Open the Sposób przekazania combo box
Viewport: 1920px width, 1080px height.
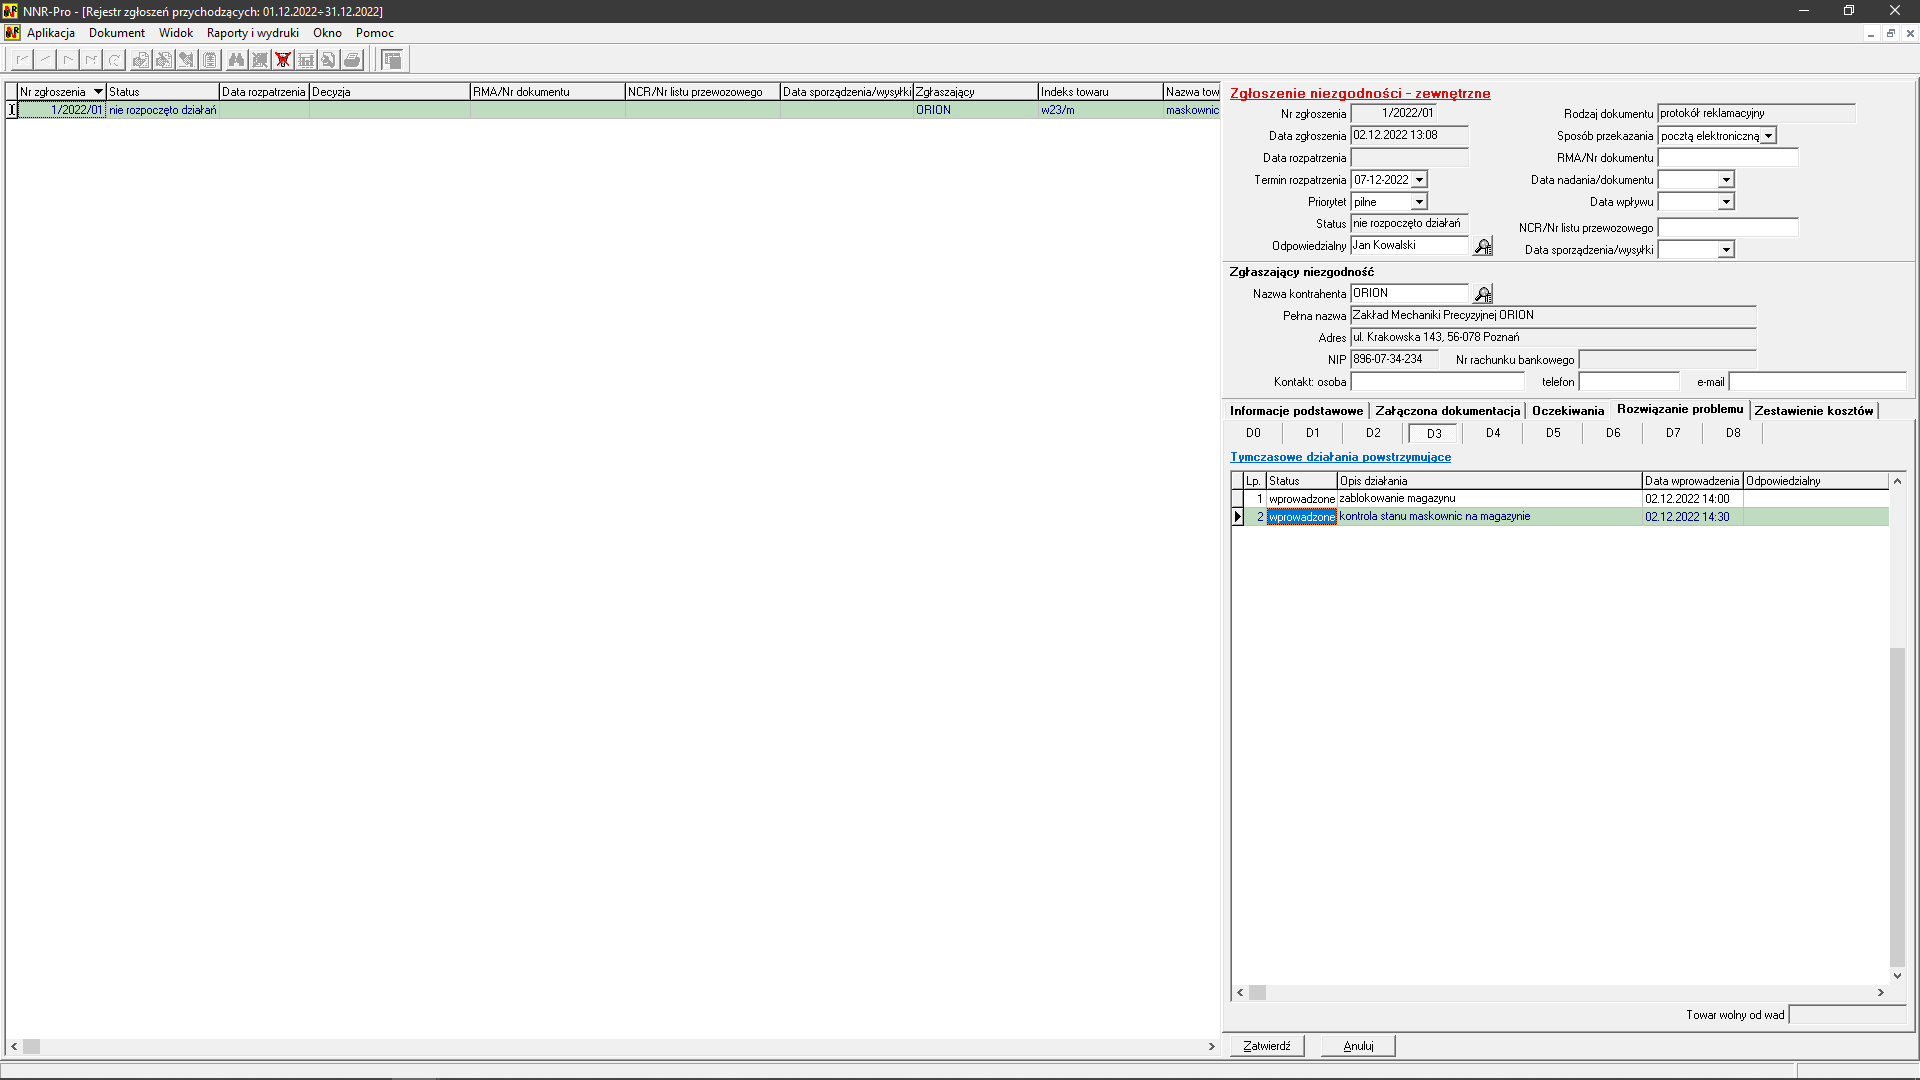[1768, 136]
